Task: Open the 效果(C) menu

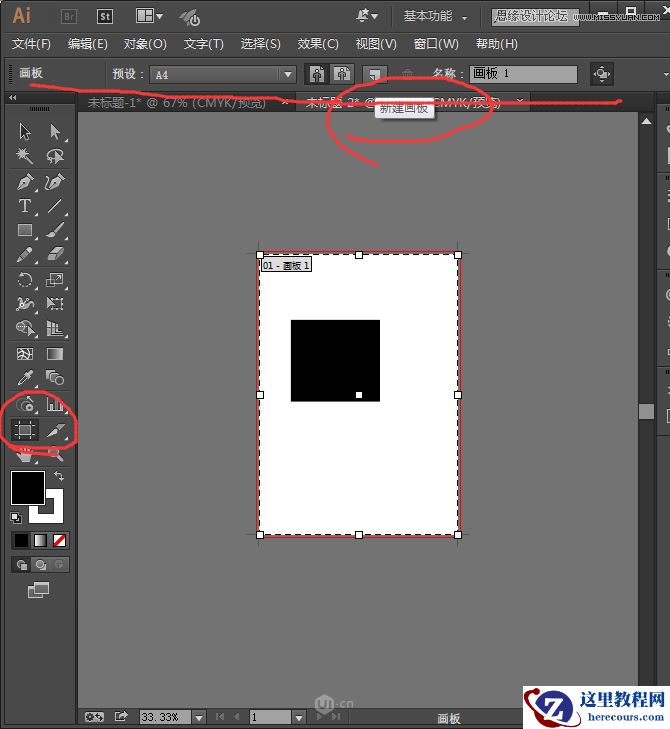Action: (318, 44)
